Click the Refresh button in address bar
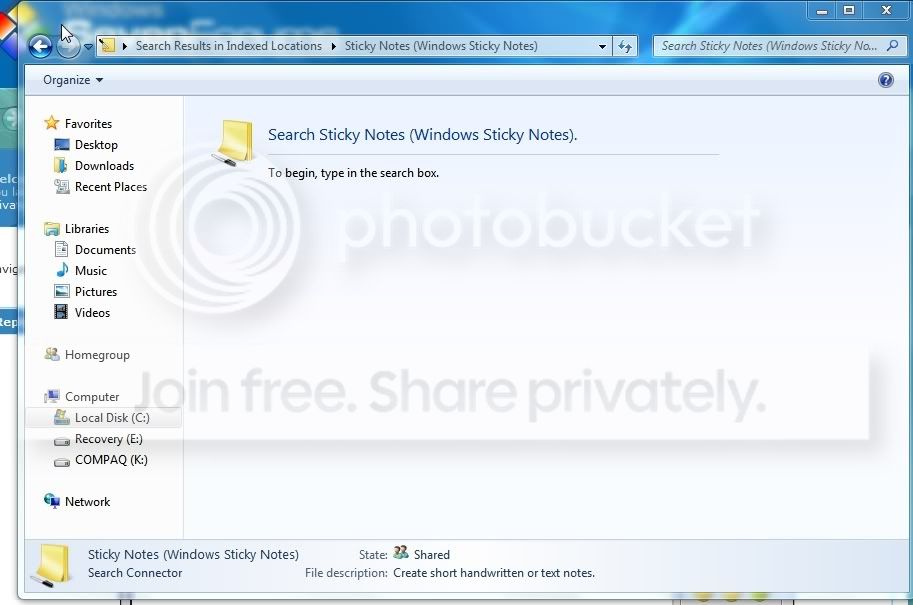This screenshot has width=913, height=605. [625, 47]
